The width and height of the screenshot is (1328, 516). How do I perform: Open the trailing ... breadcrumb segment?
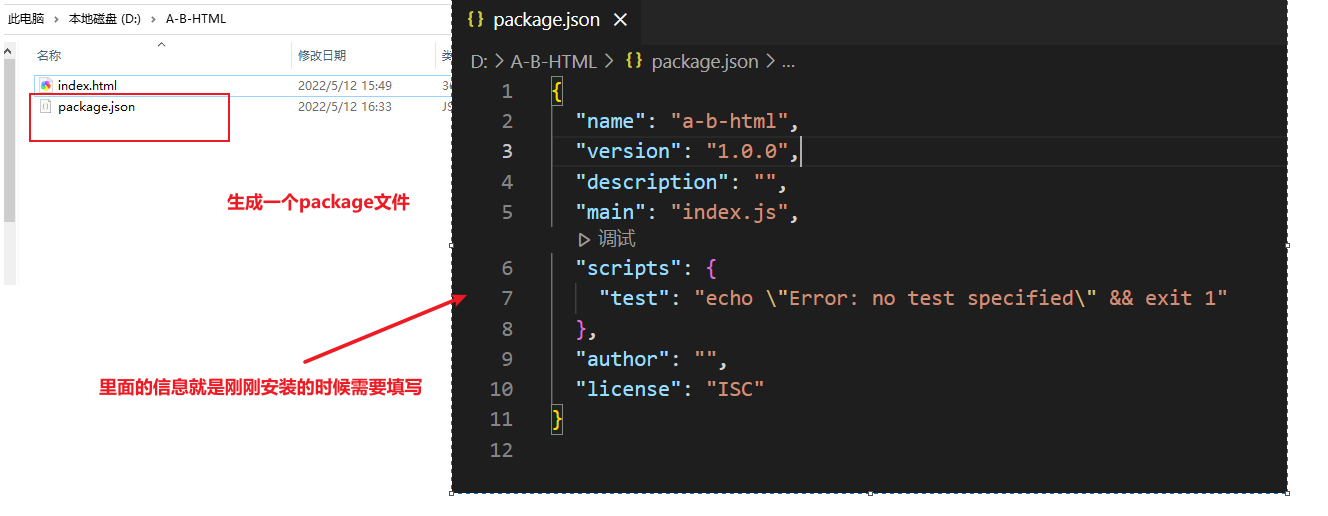point(788,62)
